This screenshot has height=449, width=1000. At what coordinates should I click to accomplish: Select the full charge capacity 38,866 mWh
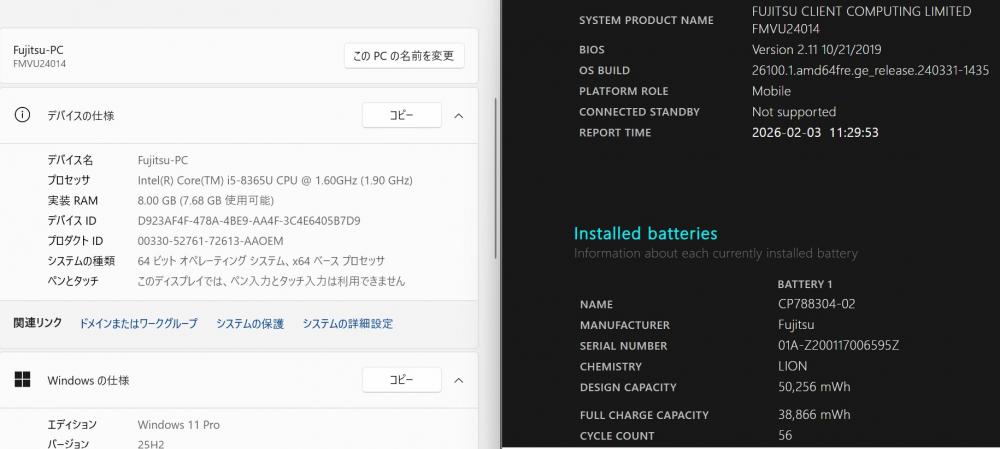pyautogui.click(x=814, y=415)
